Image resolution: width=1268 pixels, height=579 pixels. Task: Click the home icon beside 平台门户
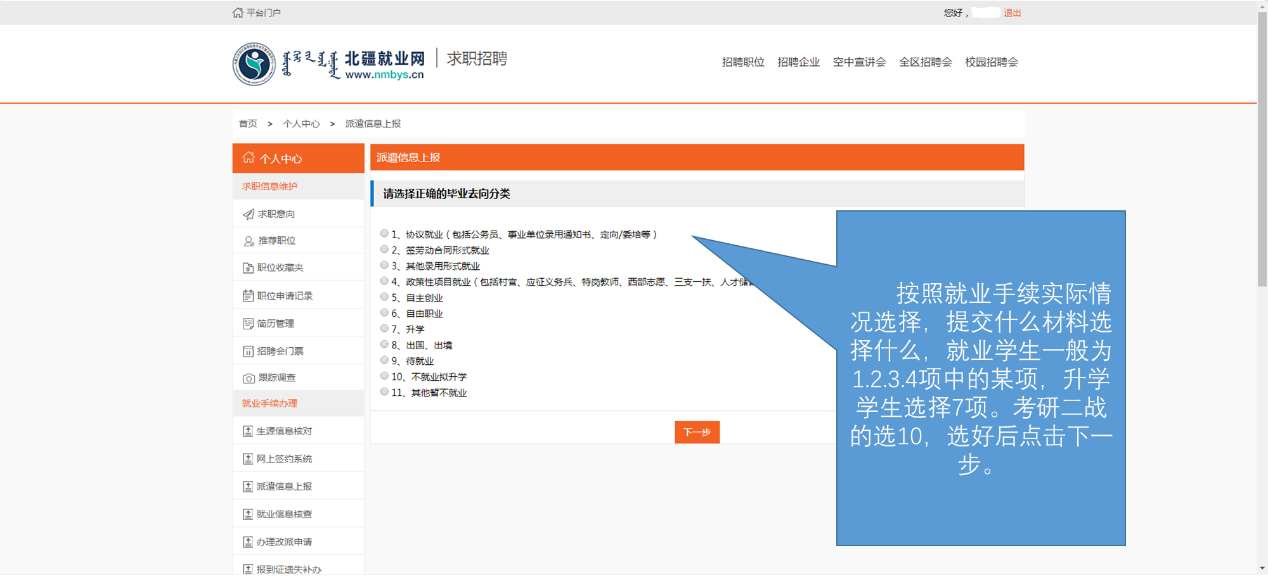tap(238, 13)
